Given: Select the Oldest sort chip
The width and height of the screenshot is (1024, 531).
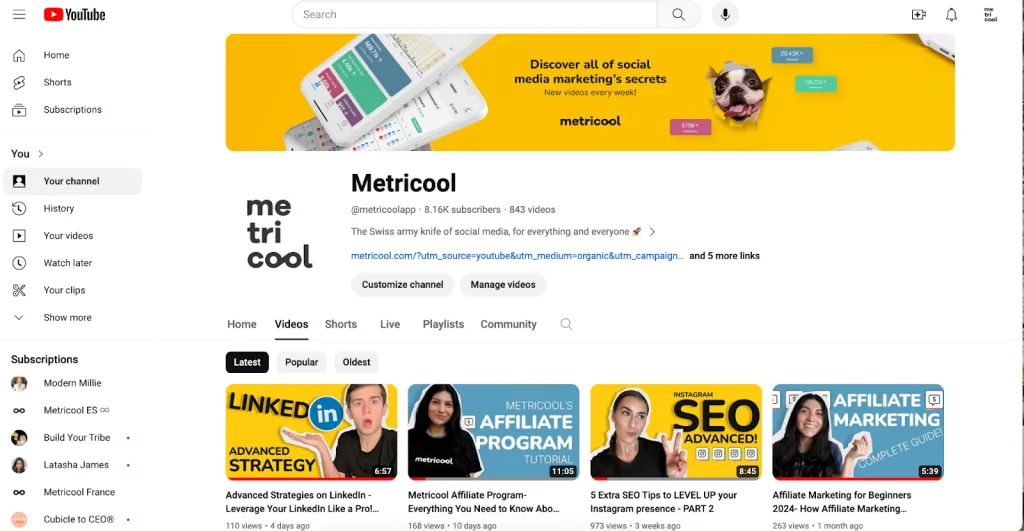Looking at the screenshot, I should [356, 362].
